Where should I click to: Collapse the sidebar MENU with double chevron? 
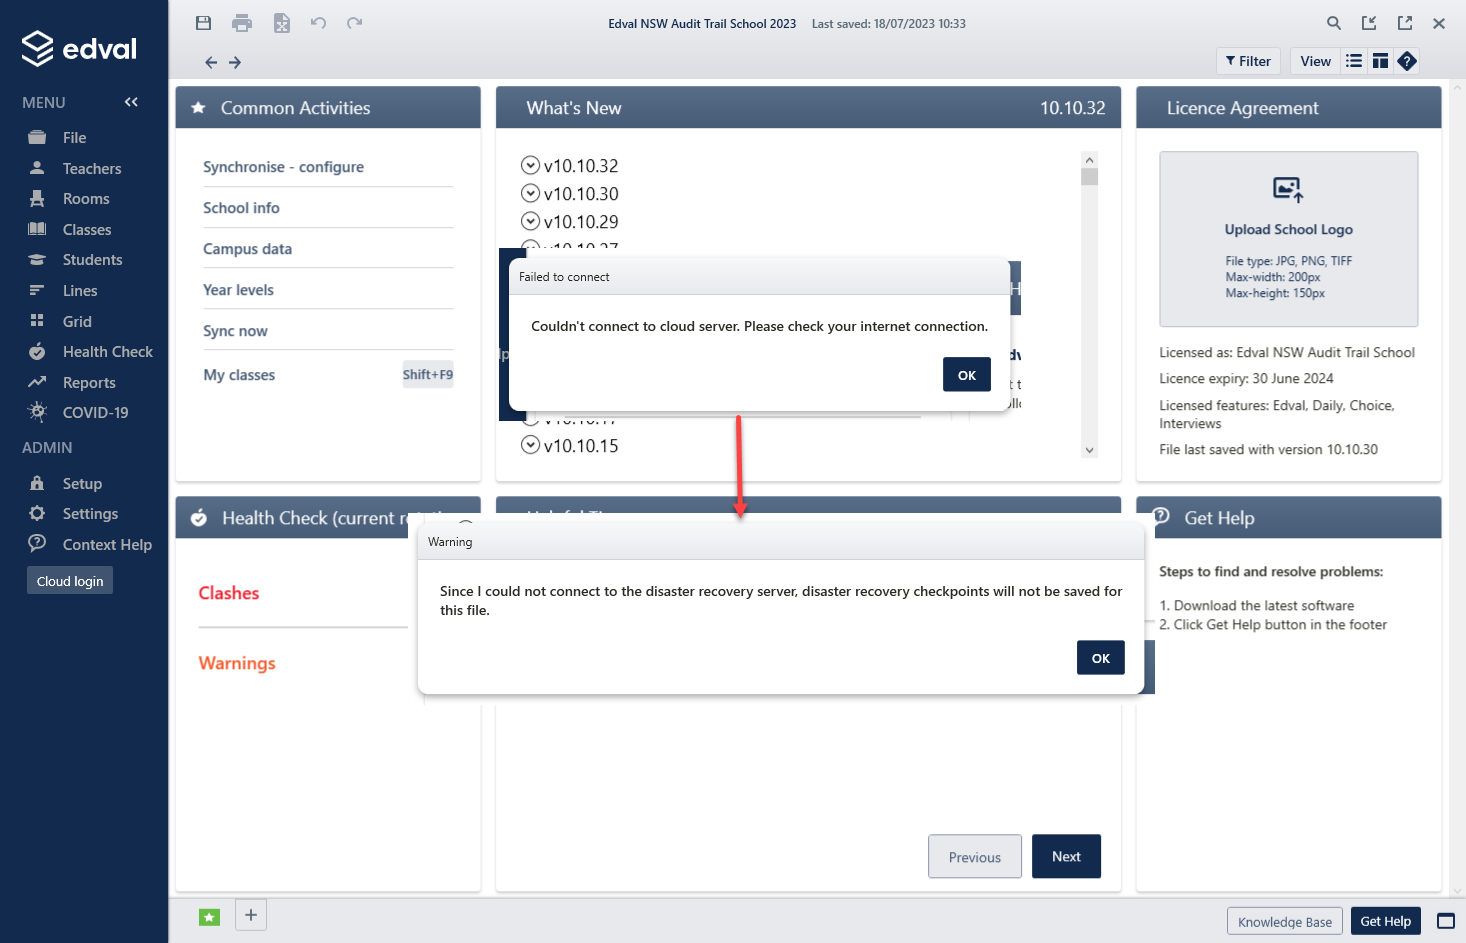pyautogui.click(x=131, y=102)
